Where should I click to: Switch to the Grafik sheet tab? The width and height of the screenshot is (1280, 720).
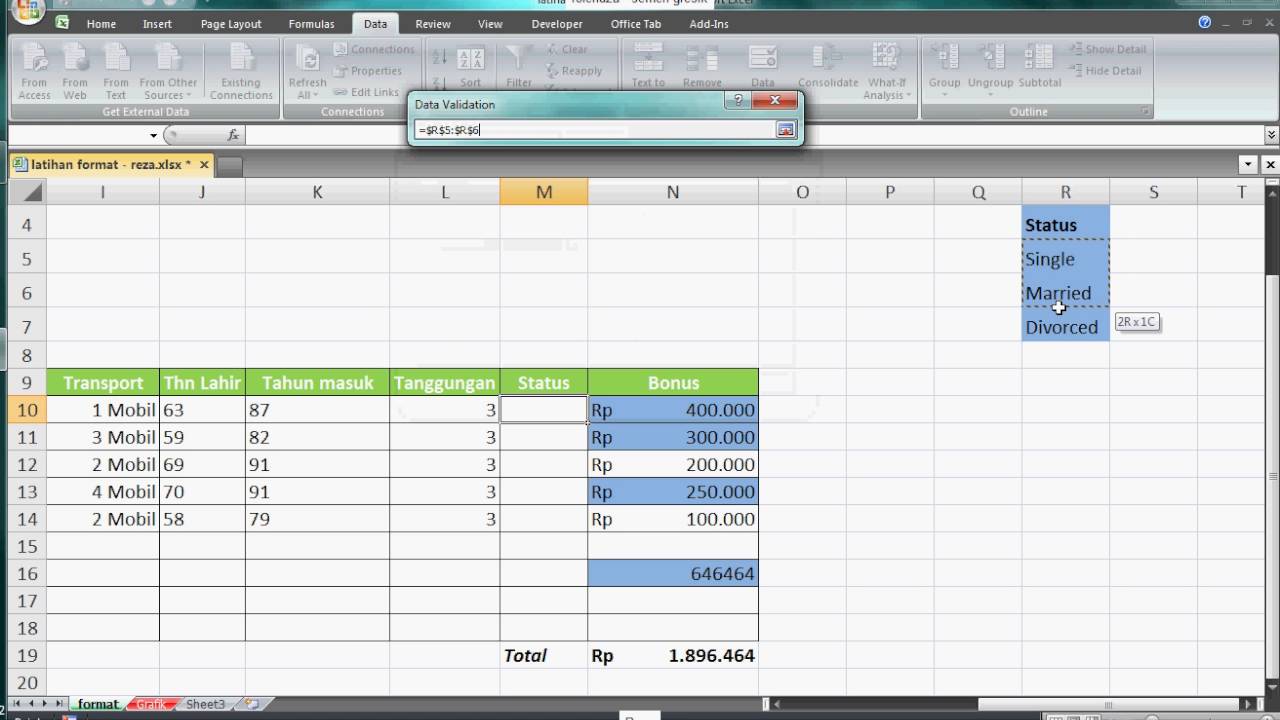click(151, 704)
